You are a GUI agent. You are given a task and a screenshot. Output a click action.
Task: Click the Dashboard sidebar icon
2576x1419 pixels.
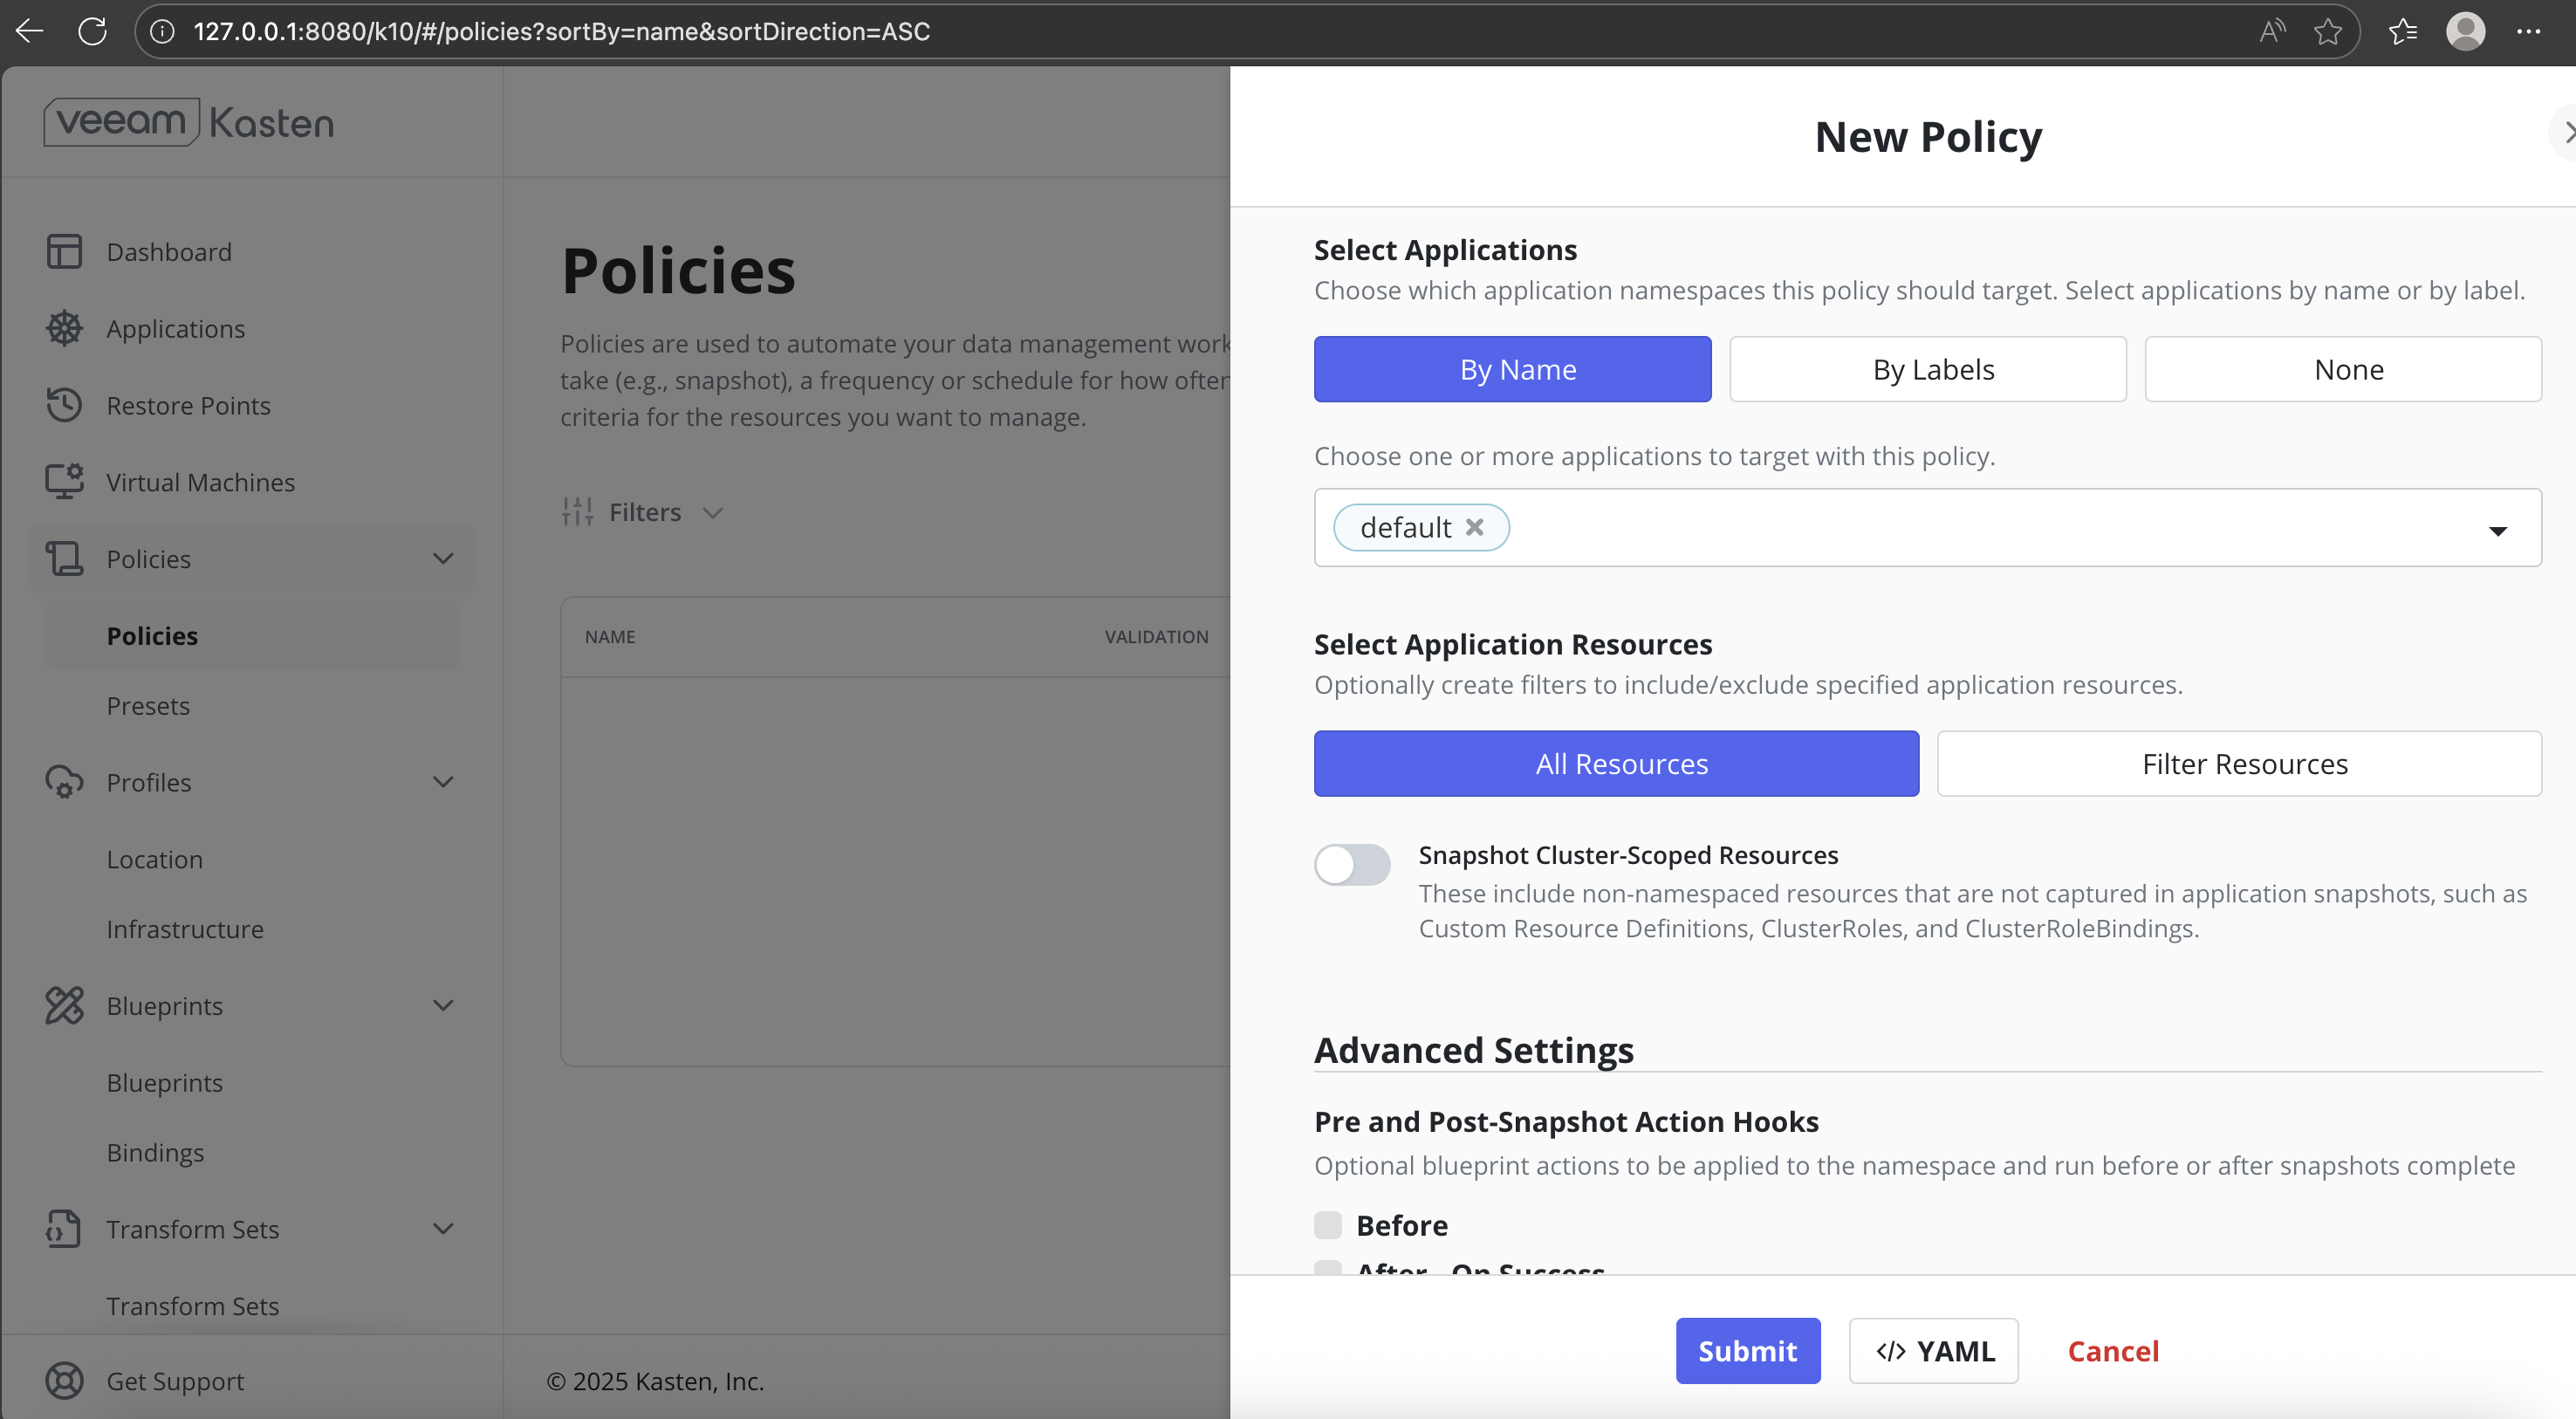tap(64, 251)
